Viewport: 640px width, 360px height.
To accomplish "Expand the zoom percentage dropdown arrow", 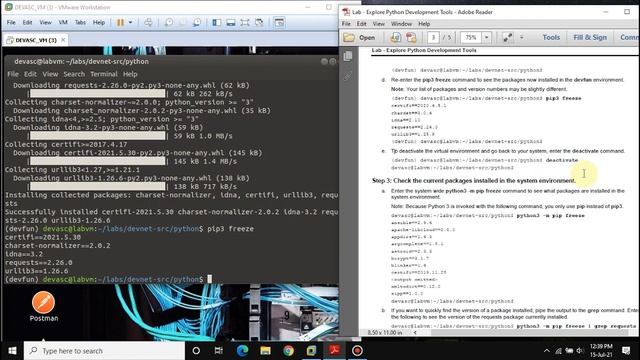I will point(487,38).
